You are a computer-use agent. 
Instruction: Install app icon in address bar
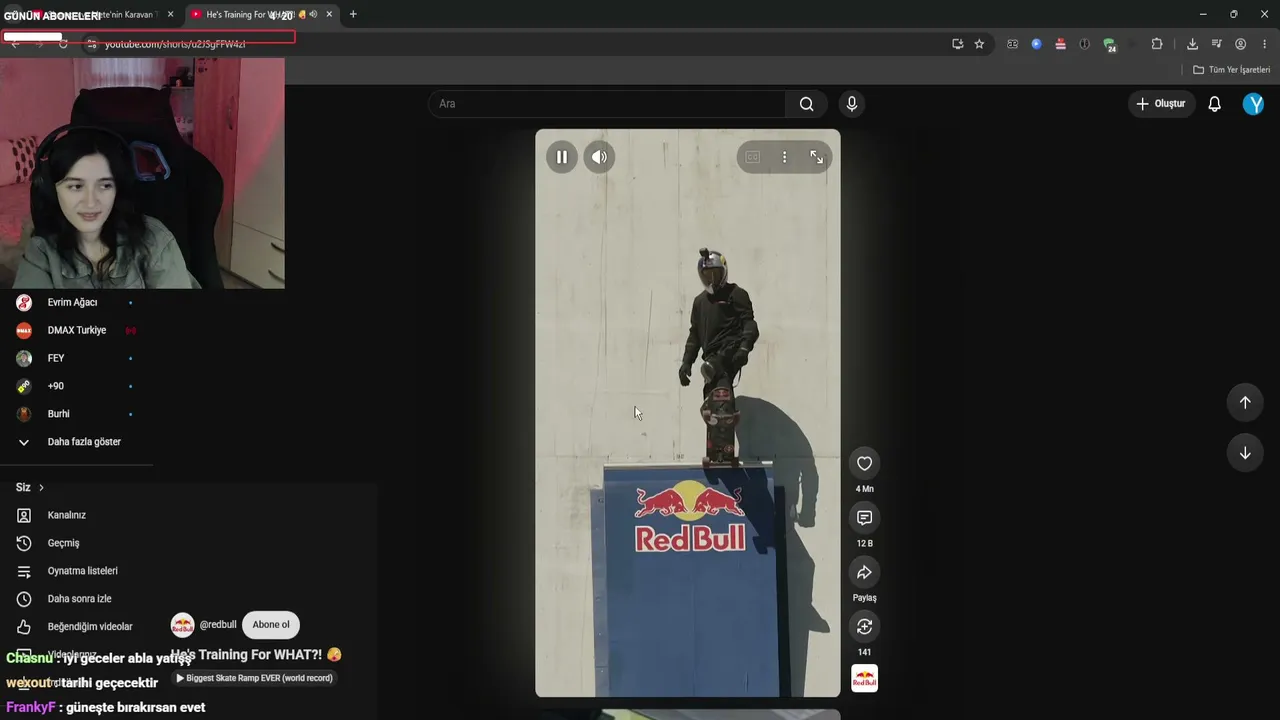[958, 44]
